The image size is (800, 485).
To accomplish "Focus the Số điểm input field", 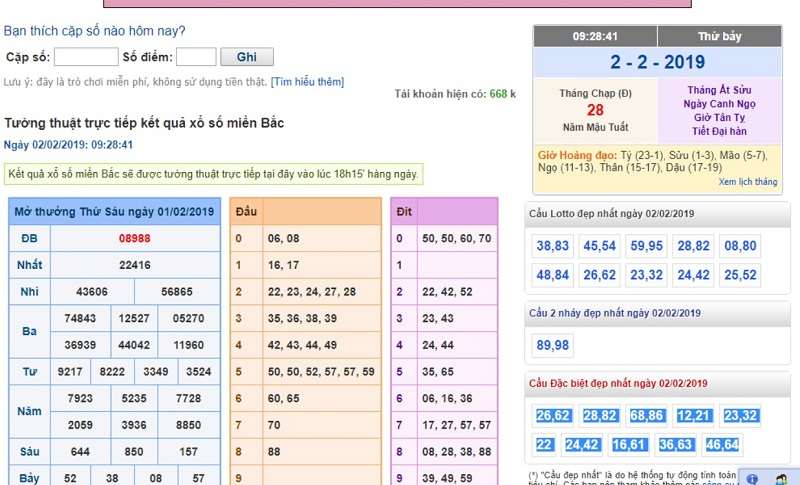I will (x=196, y=57).
